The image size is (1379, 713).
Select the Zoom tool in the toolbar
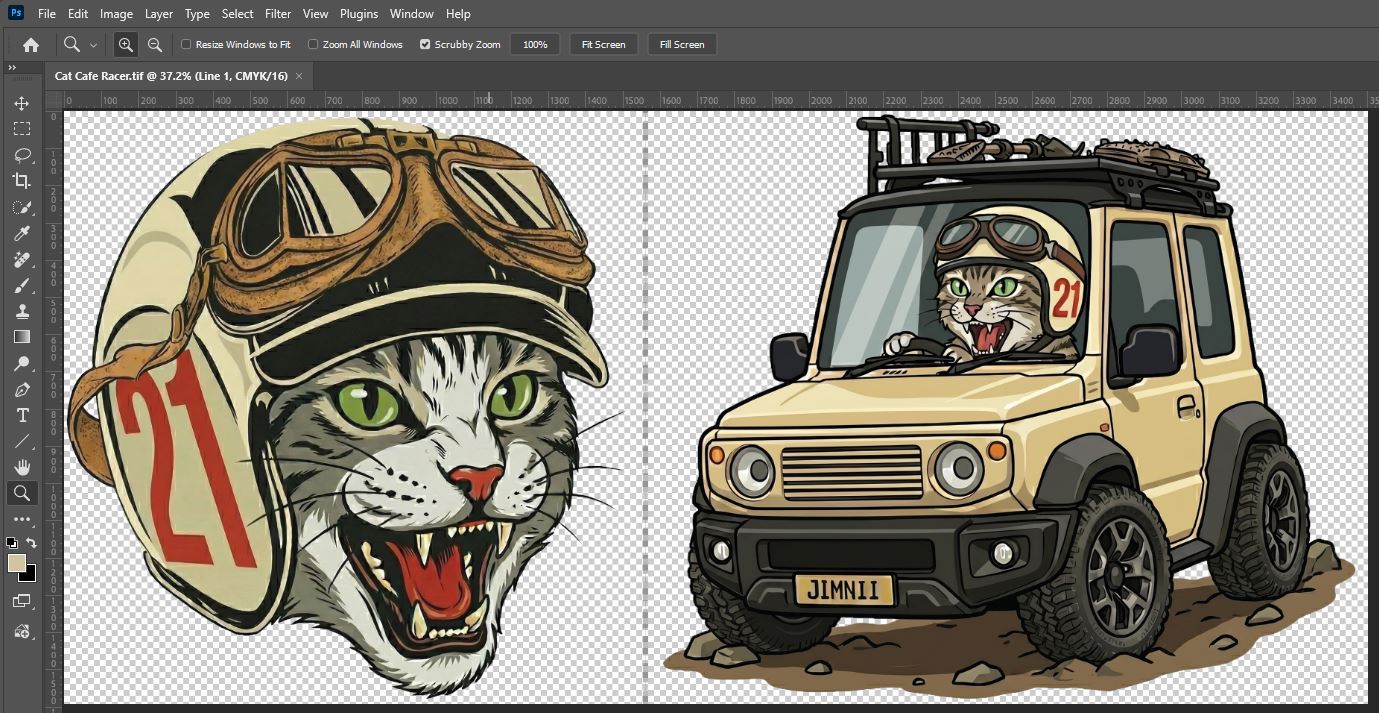pyautogui.click(x=22, y=493)
